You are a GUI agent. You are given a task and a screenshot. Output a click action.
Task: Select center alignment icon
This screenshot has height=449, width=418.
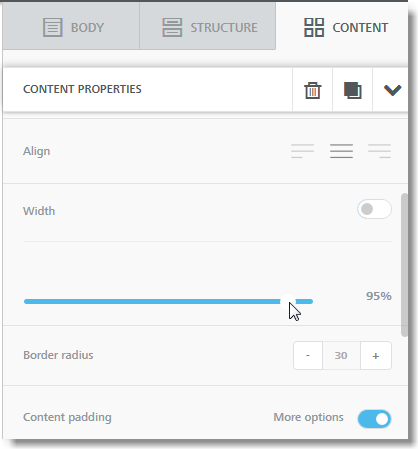tap(341, 151)
